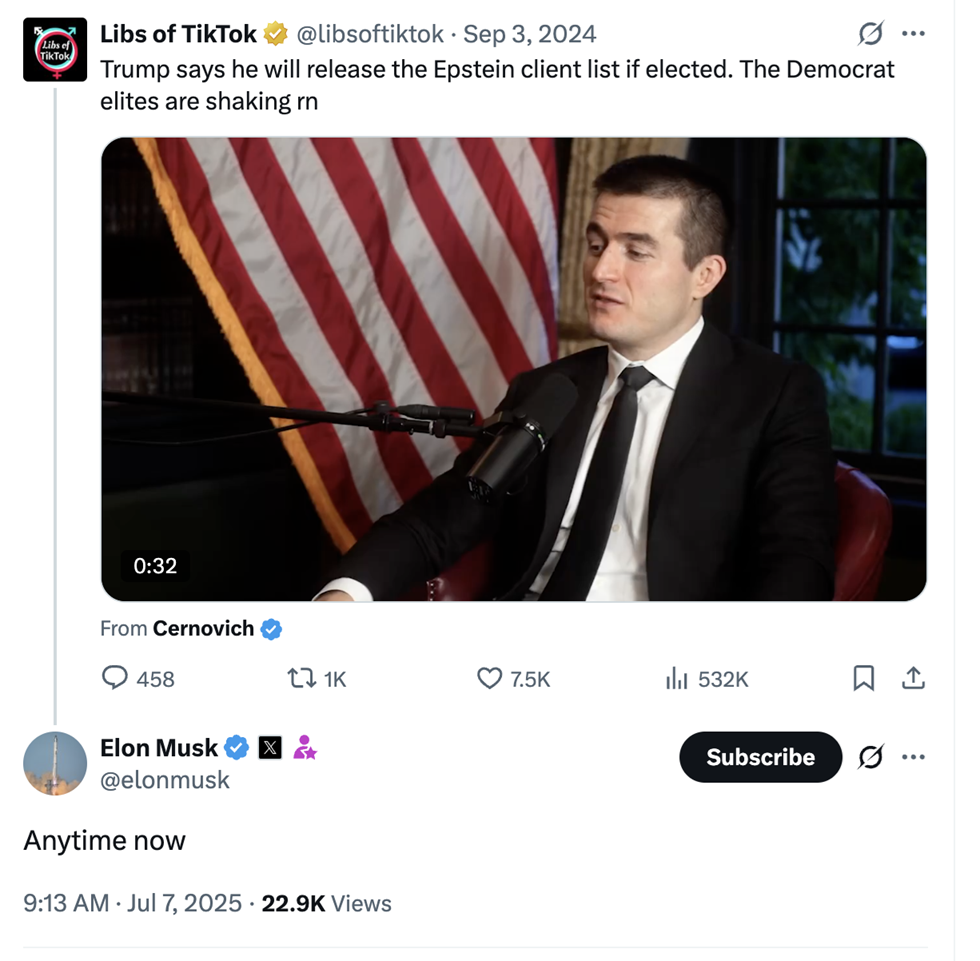Open Elon Musk's profile avatar
The height and width of the screenshot is (961, 980).
pos(55,763)
